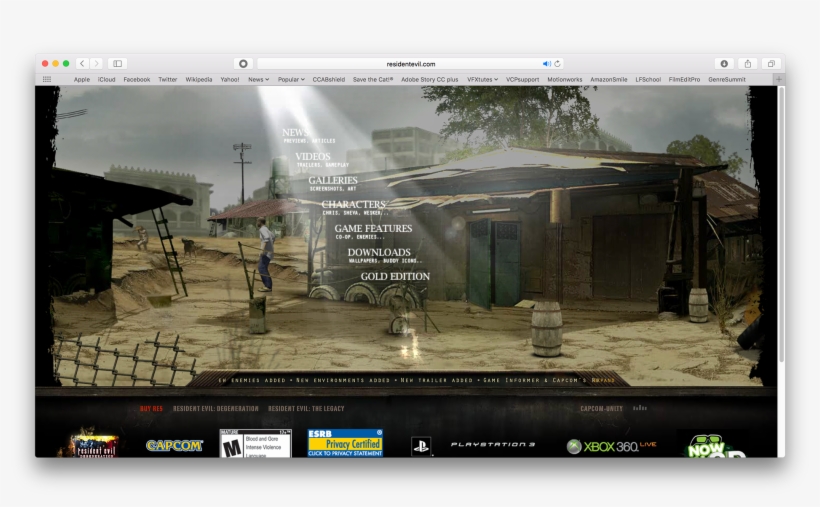
Task: Open the Wikipedia bookmark
Action: pyautogui.click(x=199, y=79)
